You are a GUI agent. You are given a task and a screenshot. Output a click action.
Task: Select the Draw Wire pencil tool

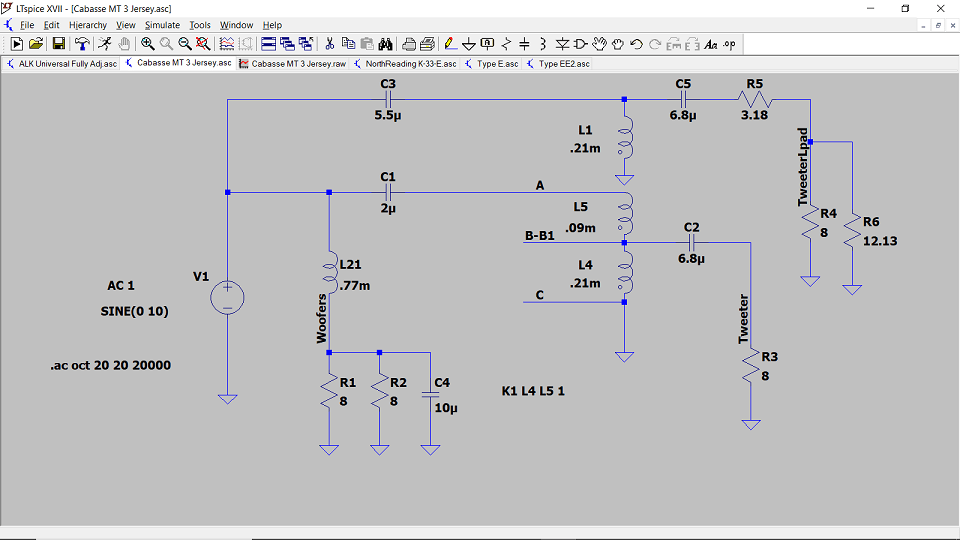point(450,43)
